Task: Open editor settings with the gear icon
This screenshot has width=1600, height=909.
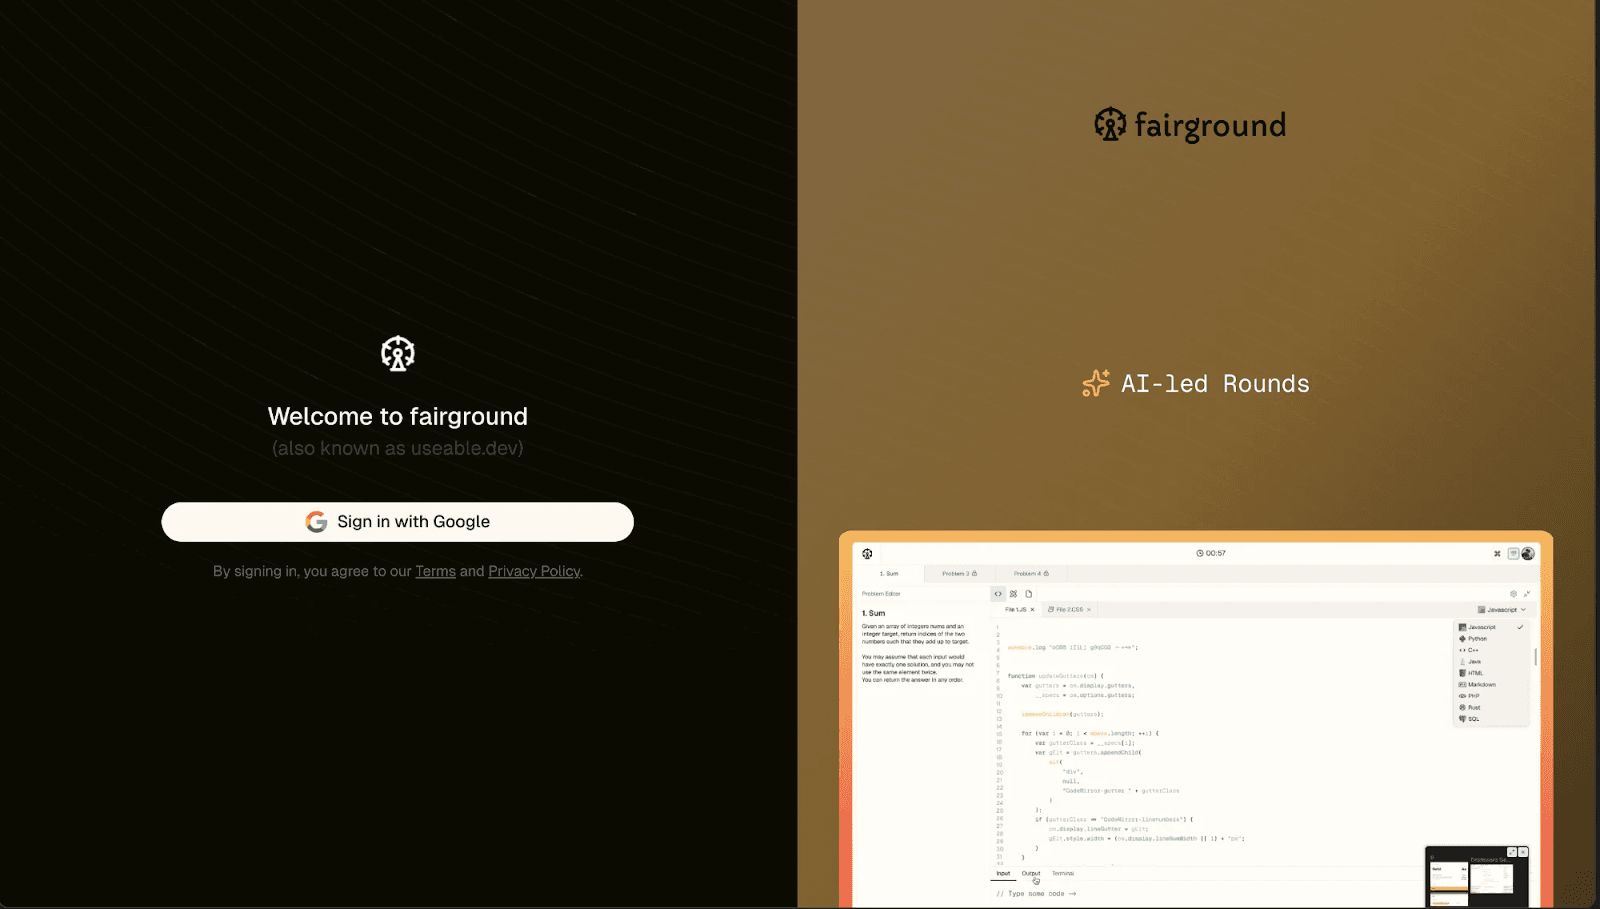Action: tap(1513, 593)
